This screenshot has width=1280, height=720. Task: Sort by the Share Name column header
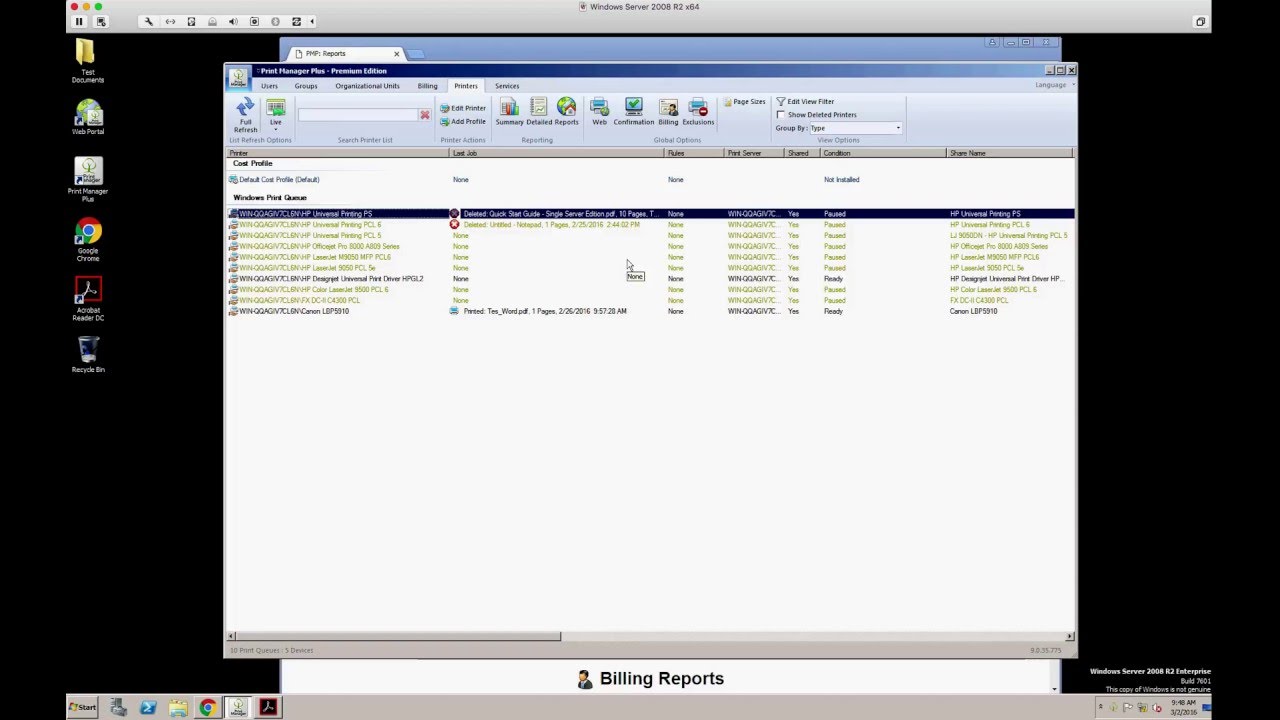point(1009,153)
